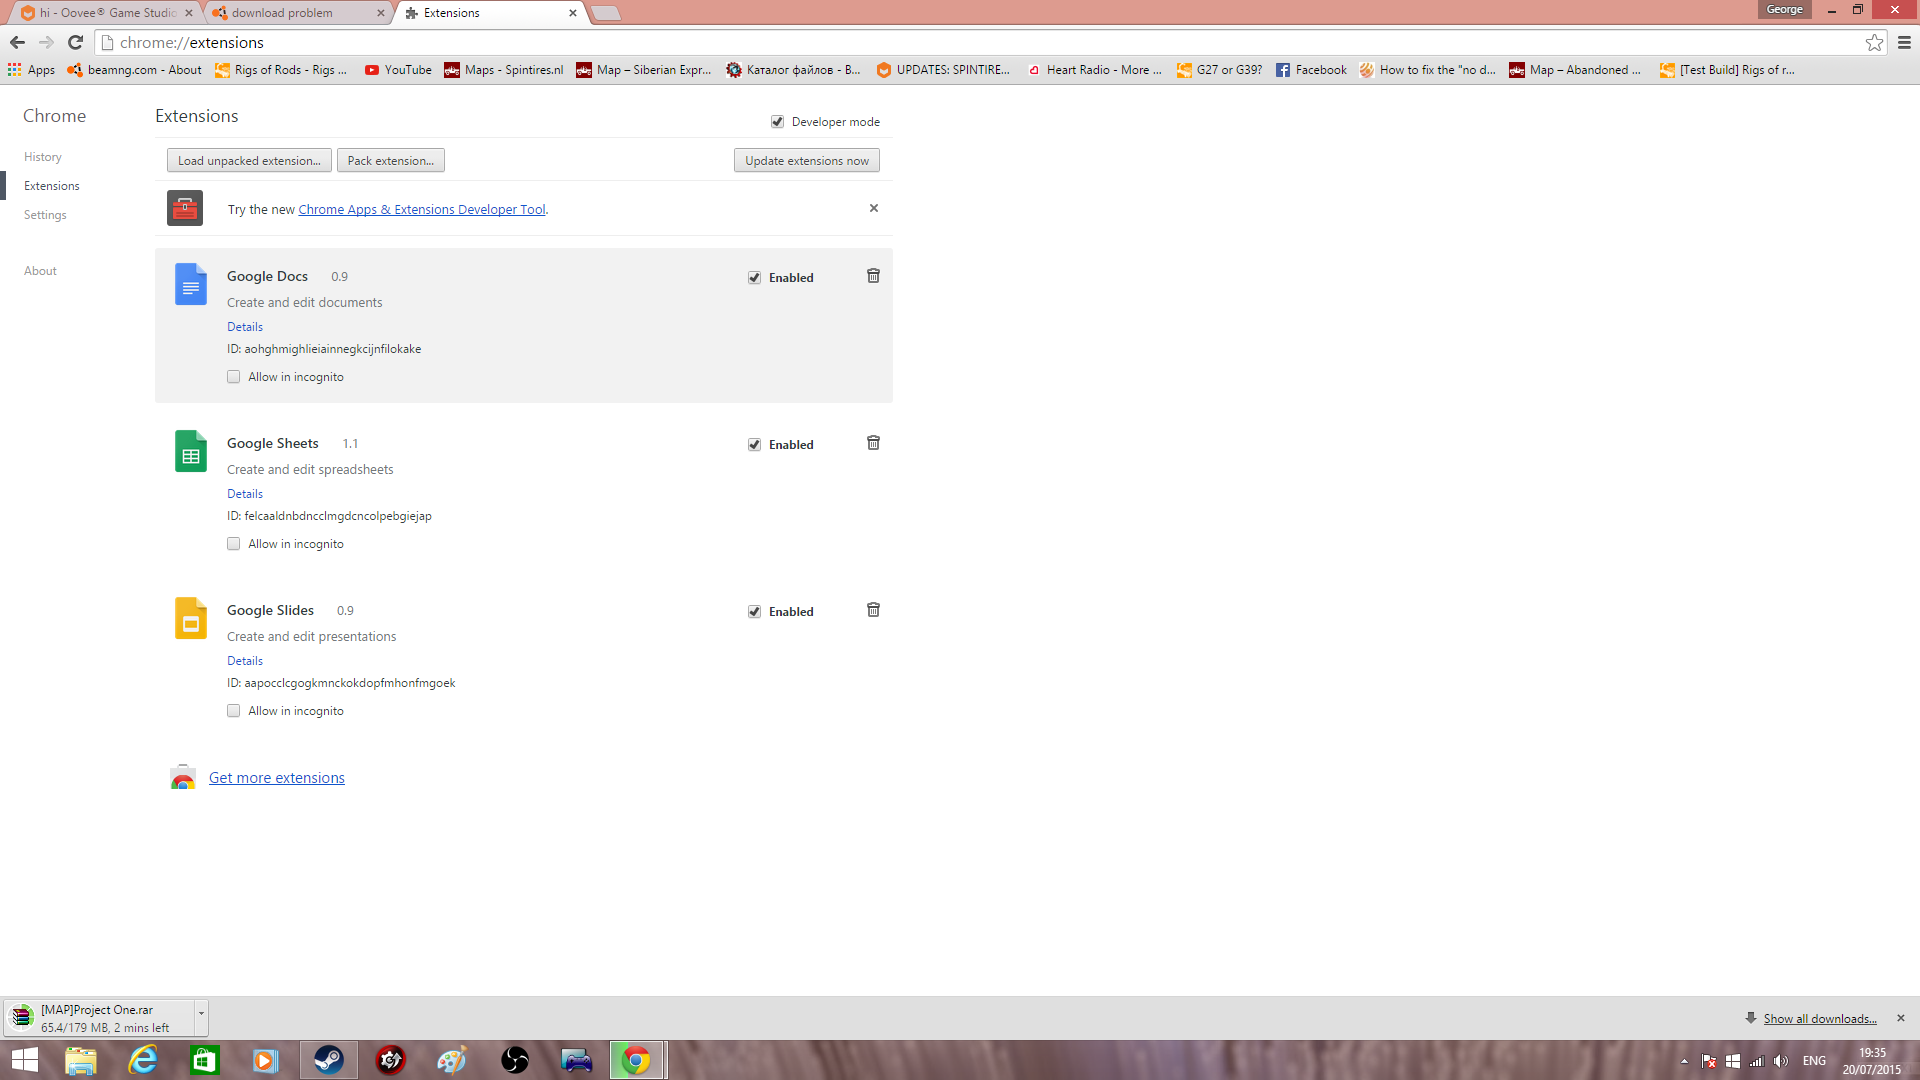Go back using browser back arrow
Viewport: 1920px width, 1080px height.
(17, 42)
